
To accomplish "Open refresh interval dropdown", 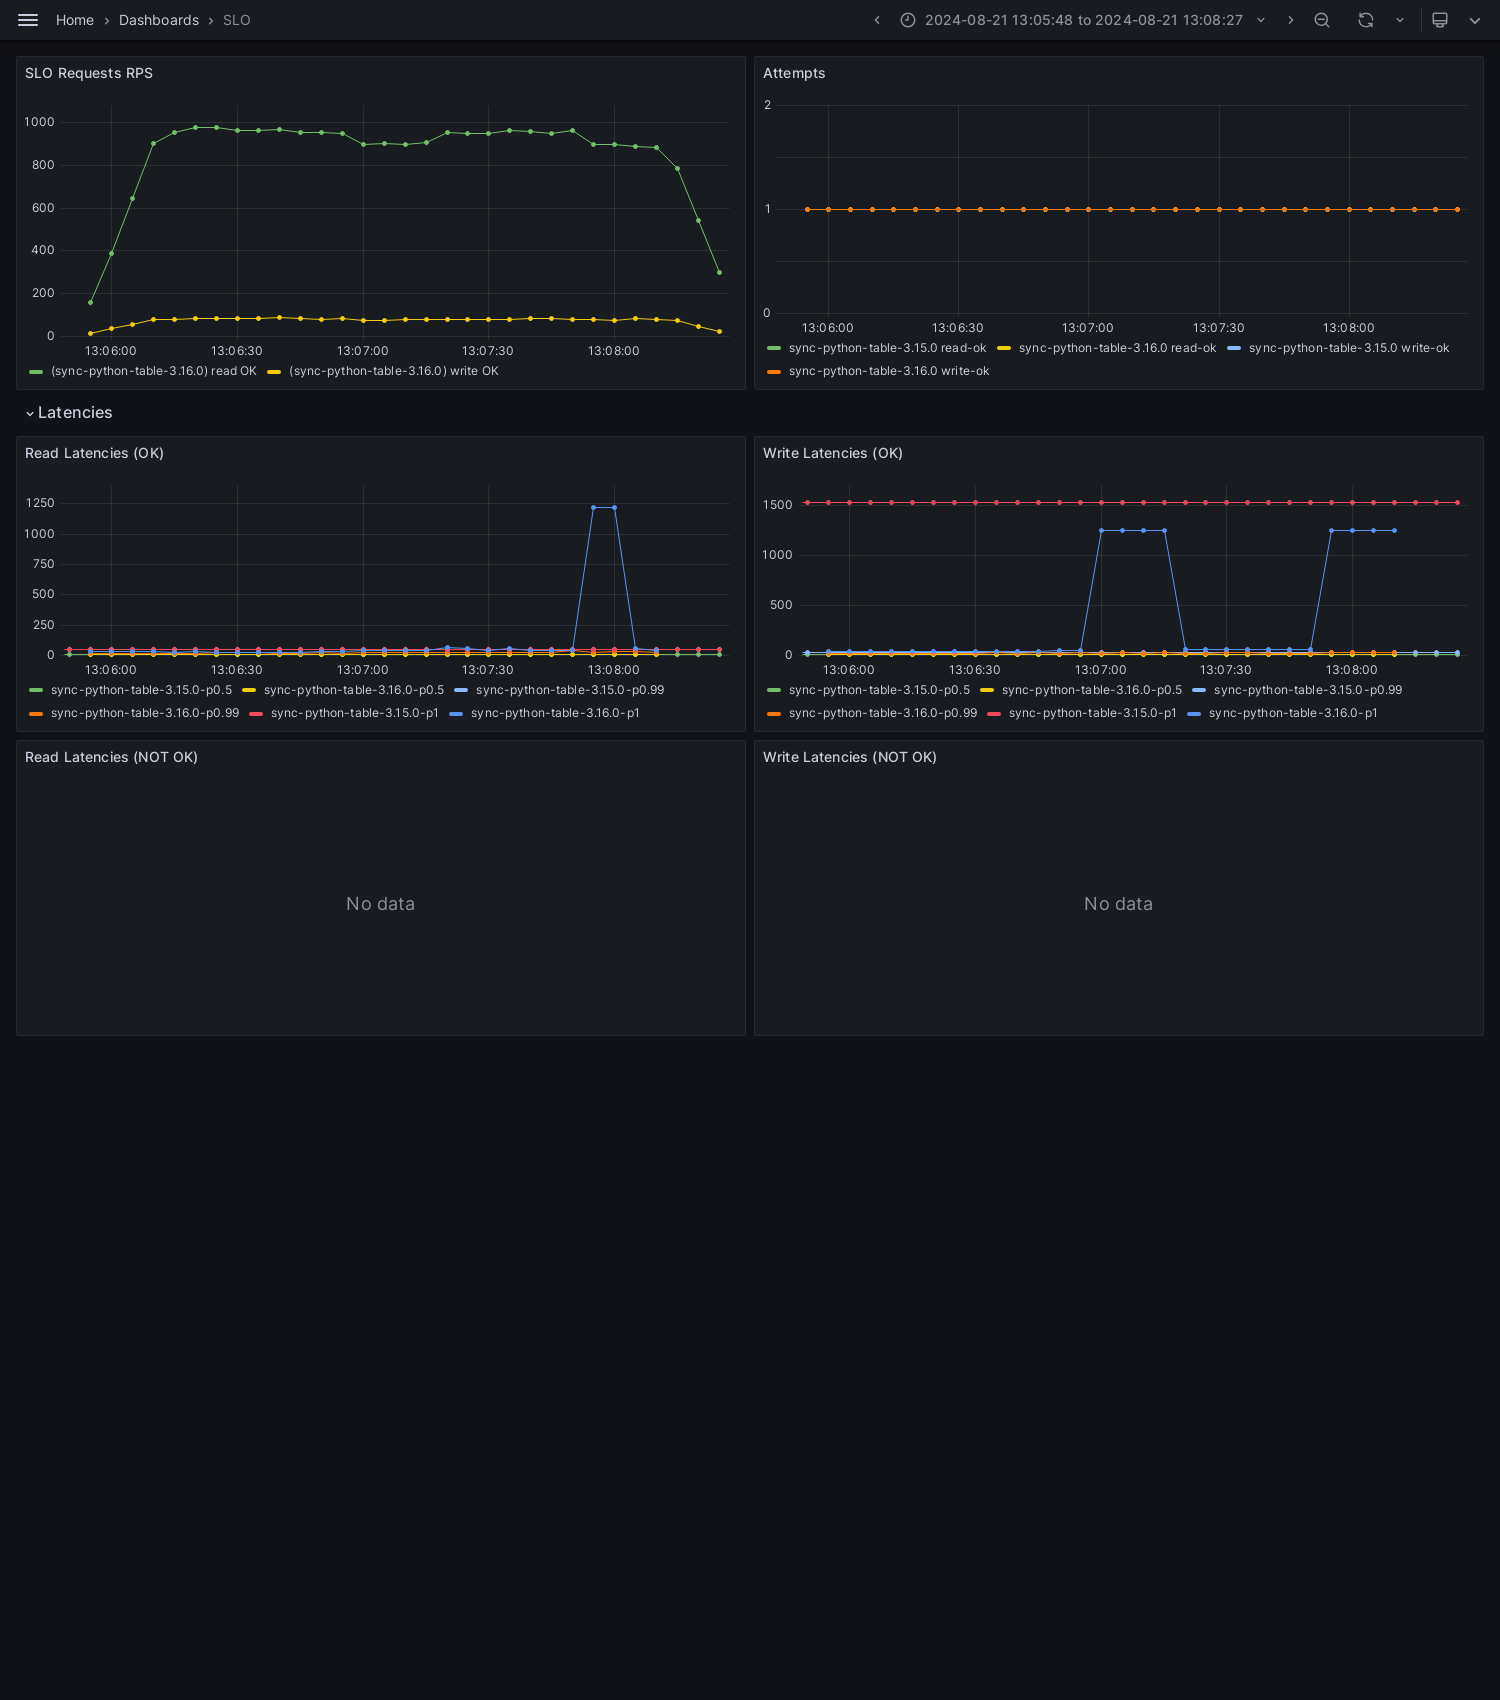I will [1400, 20].
